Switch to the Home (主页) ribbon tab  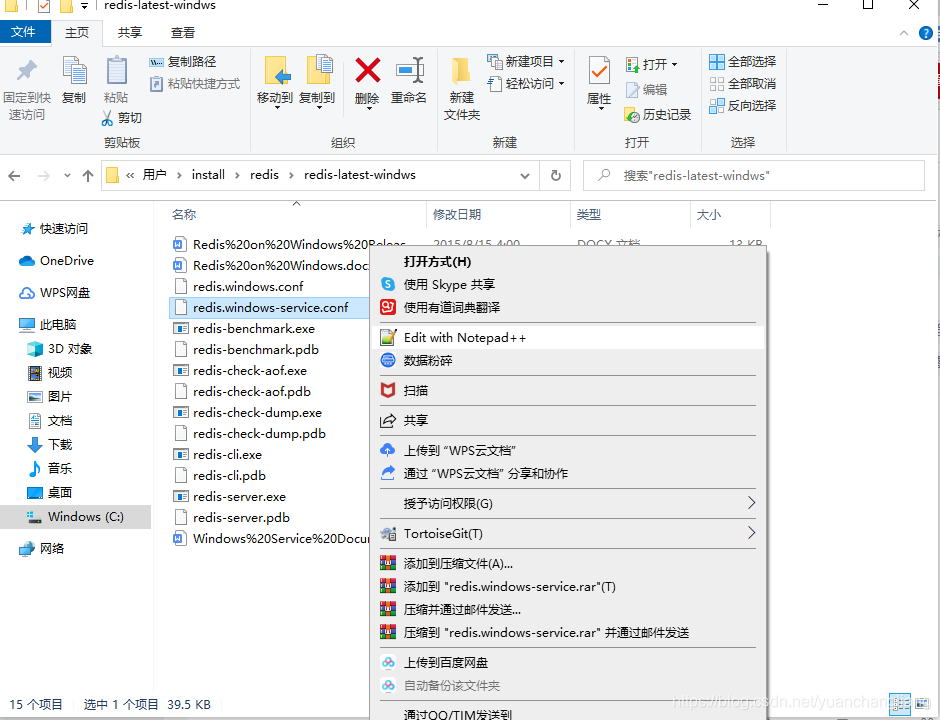pos(77,33)
